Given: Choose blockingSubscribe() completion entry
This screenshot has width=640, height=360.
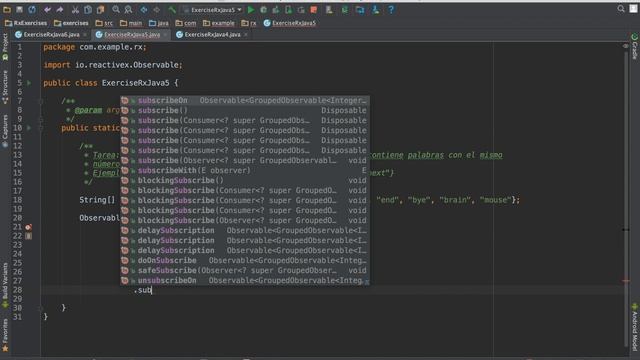Looking at the screenshot, I should [245, 180].
